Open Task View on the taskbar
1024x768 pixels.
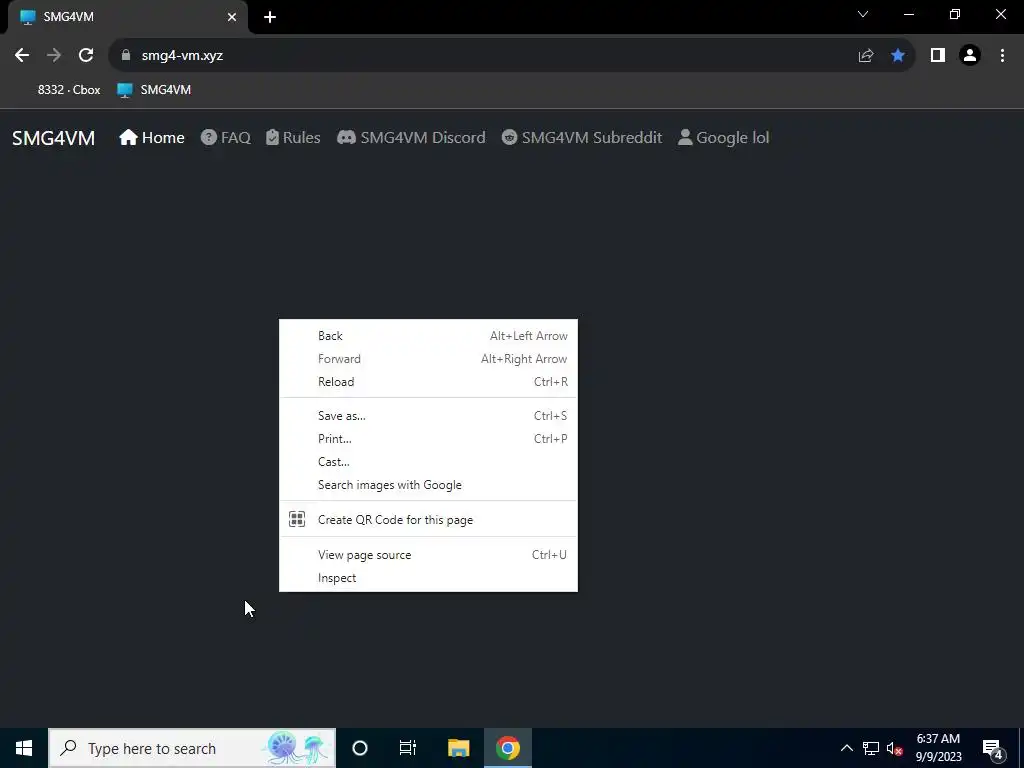[408, 748]
